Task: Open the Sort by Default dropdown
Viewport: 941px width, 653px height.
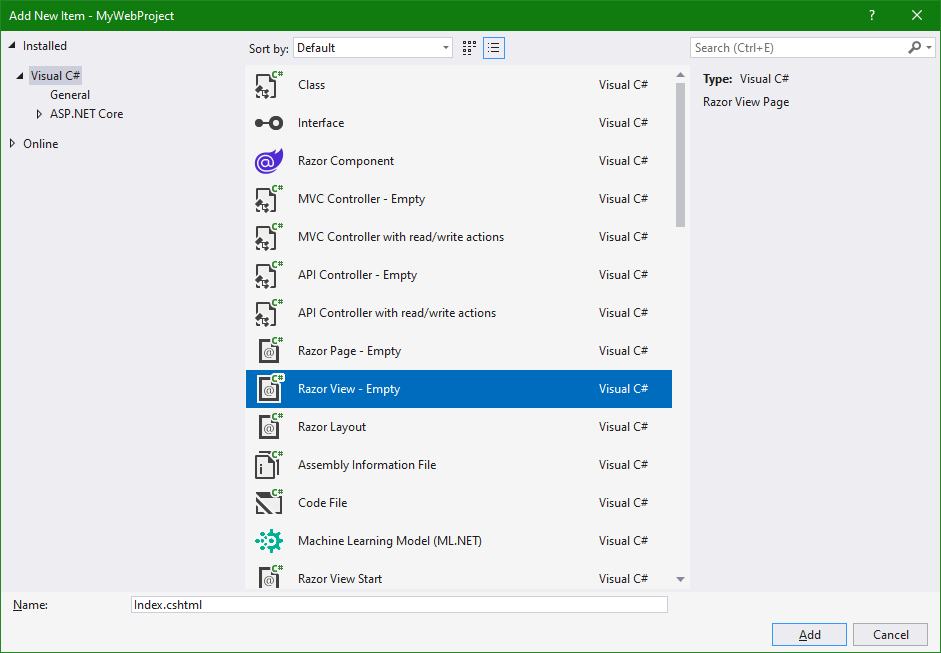Action: tap(373, 48)
